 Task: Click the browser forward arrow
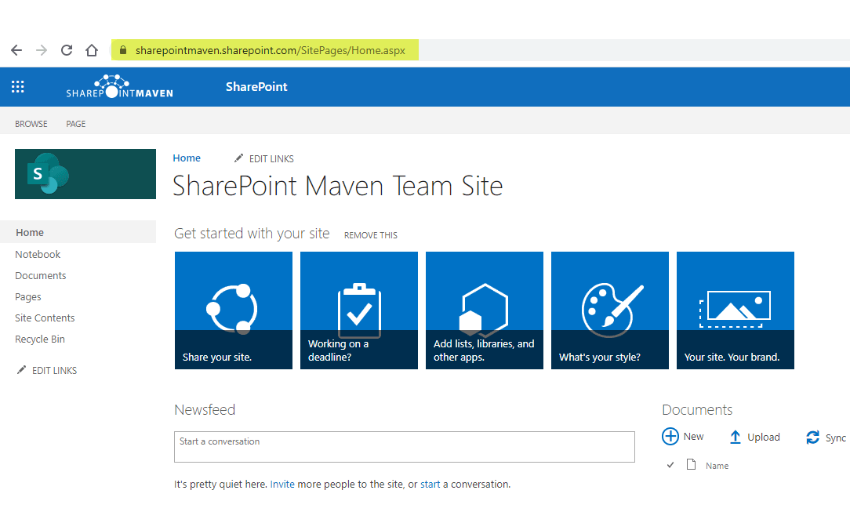point(42,50)
